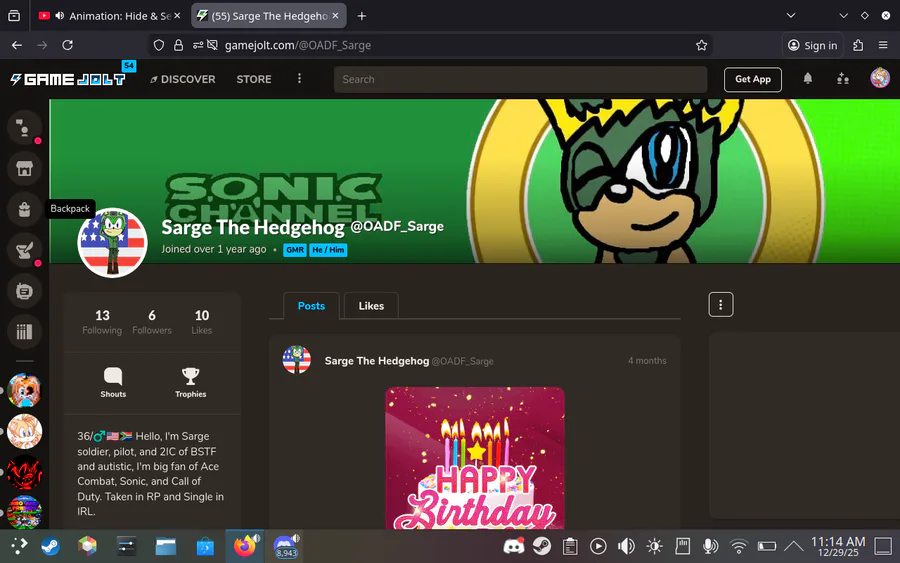Screen dimensions: 900x563
Task: Open the account avatar menu in header
Action: click(880, 78)
